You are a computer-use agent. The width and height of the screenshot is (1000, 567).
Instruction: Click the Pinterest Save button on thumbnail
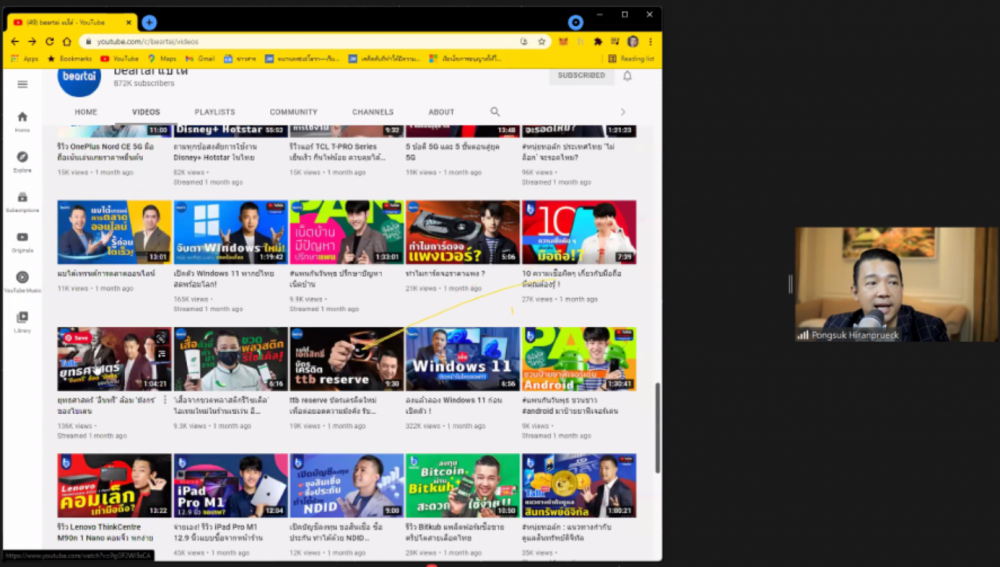click(x=76, y=338)
